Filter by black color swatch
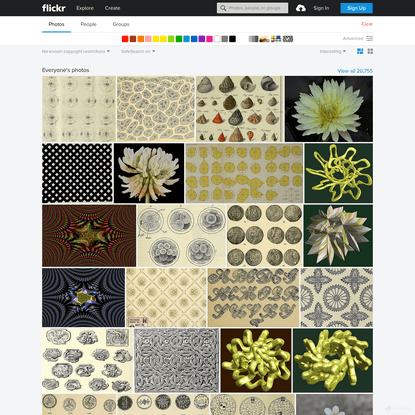 233,39
